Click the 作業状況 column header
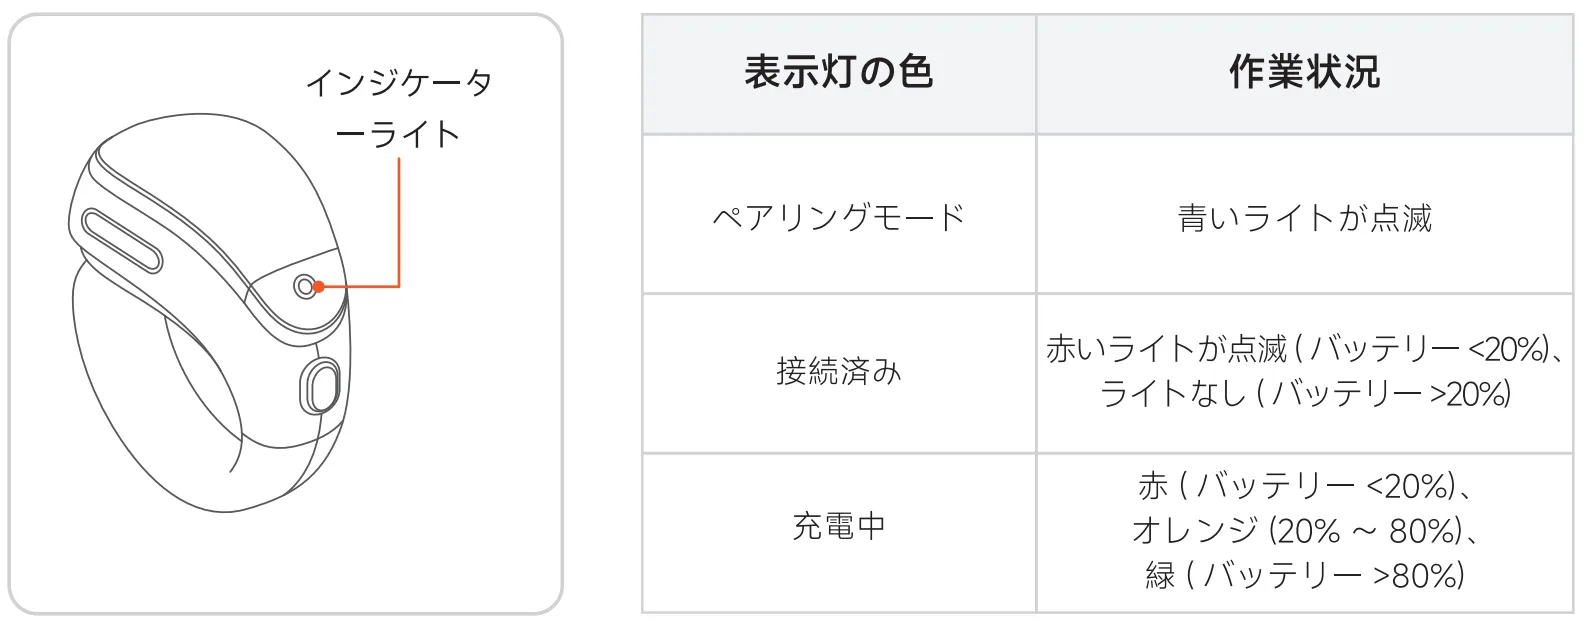Image resolution: width=1590 pixels, height=623 pixels. click(1304, 73)
